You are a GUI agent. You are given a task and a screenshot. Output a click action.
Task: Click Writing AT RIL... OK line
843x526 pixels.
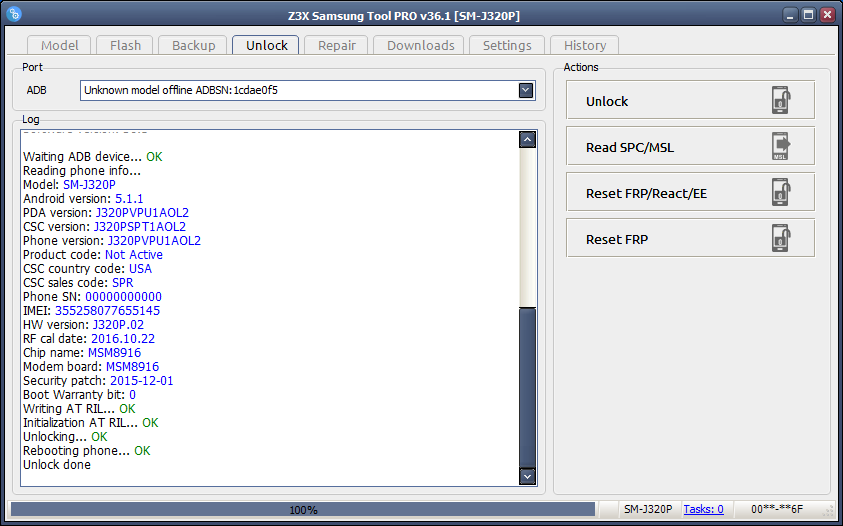coord(79,408)
